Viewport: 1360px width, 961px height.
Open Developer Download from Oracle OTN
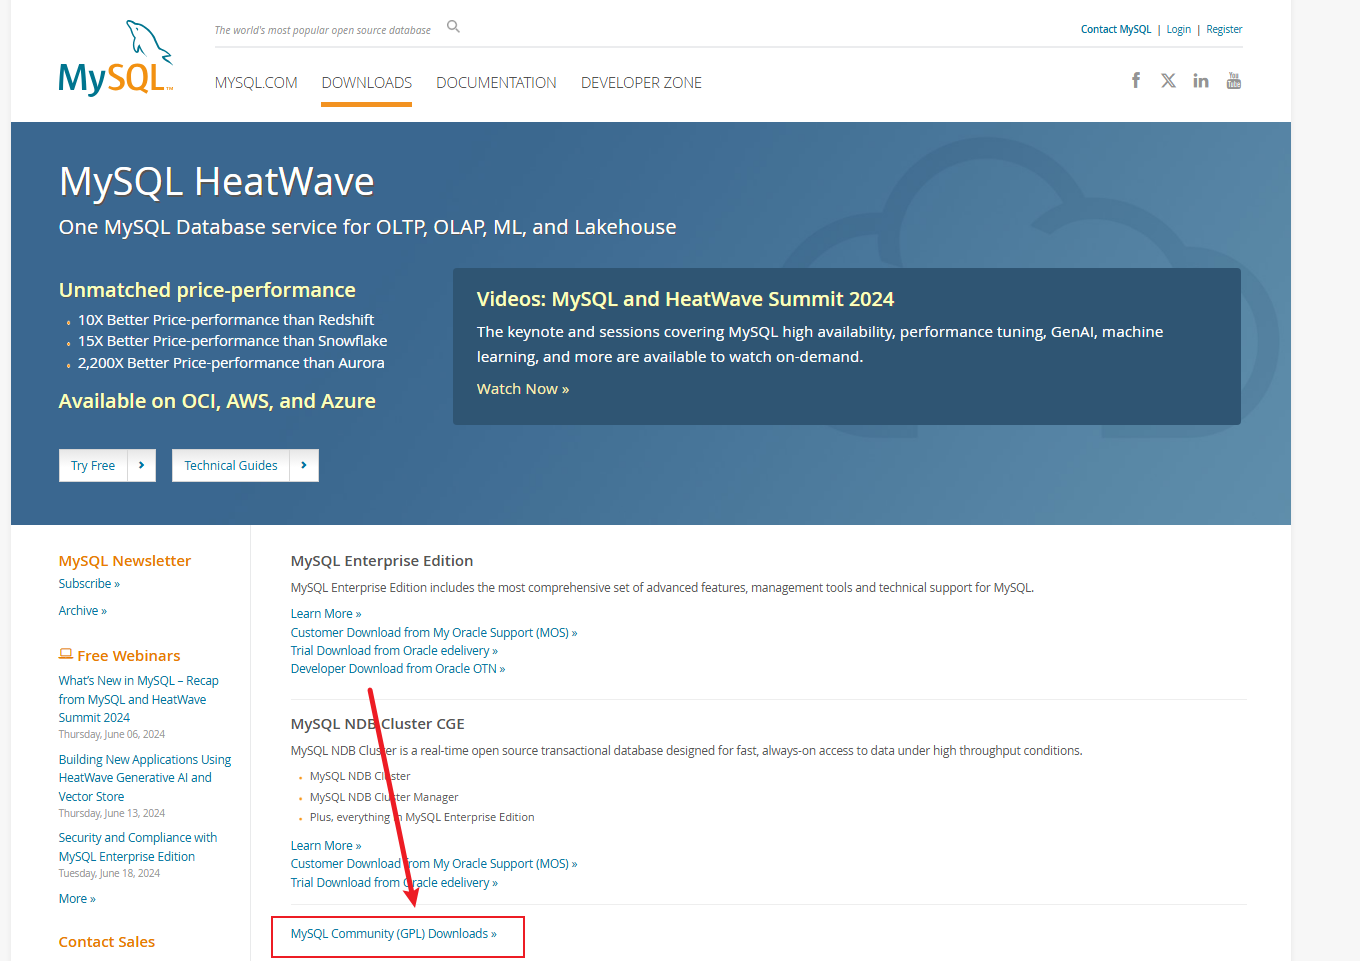click(397, 669)
